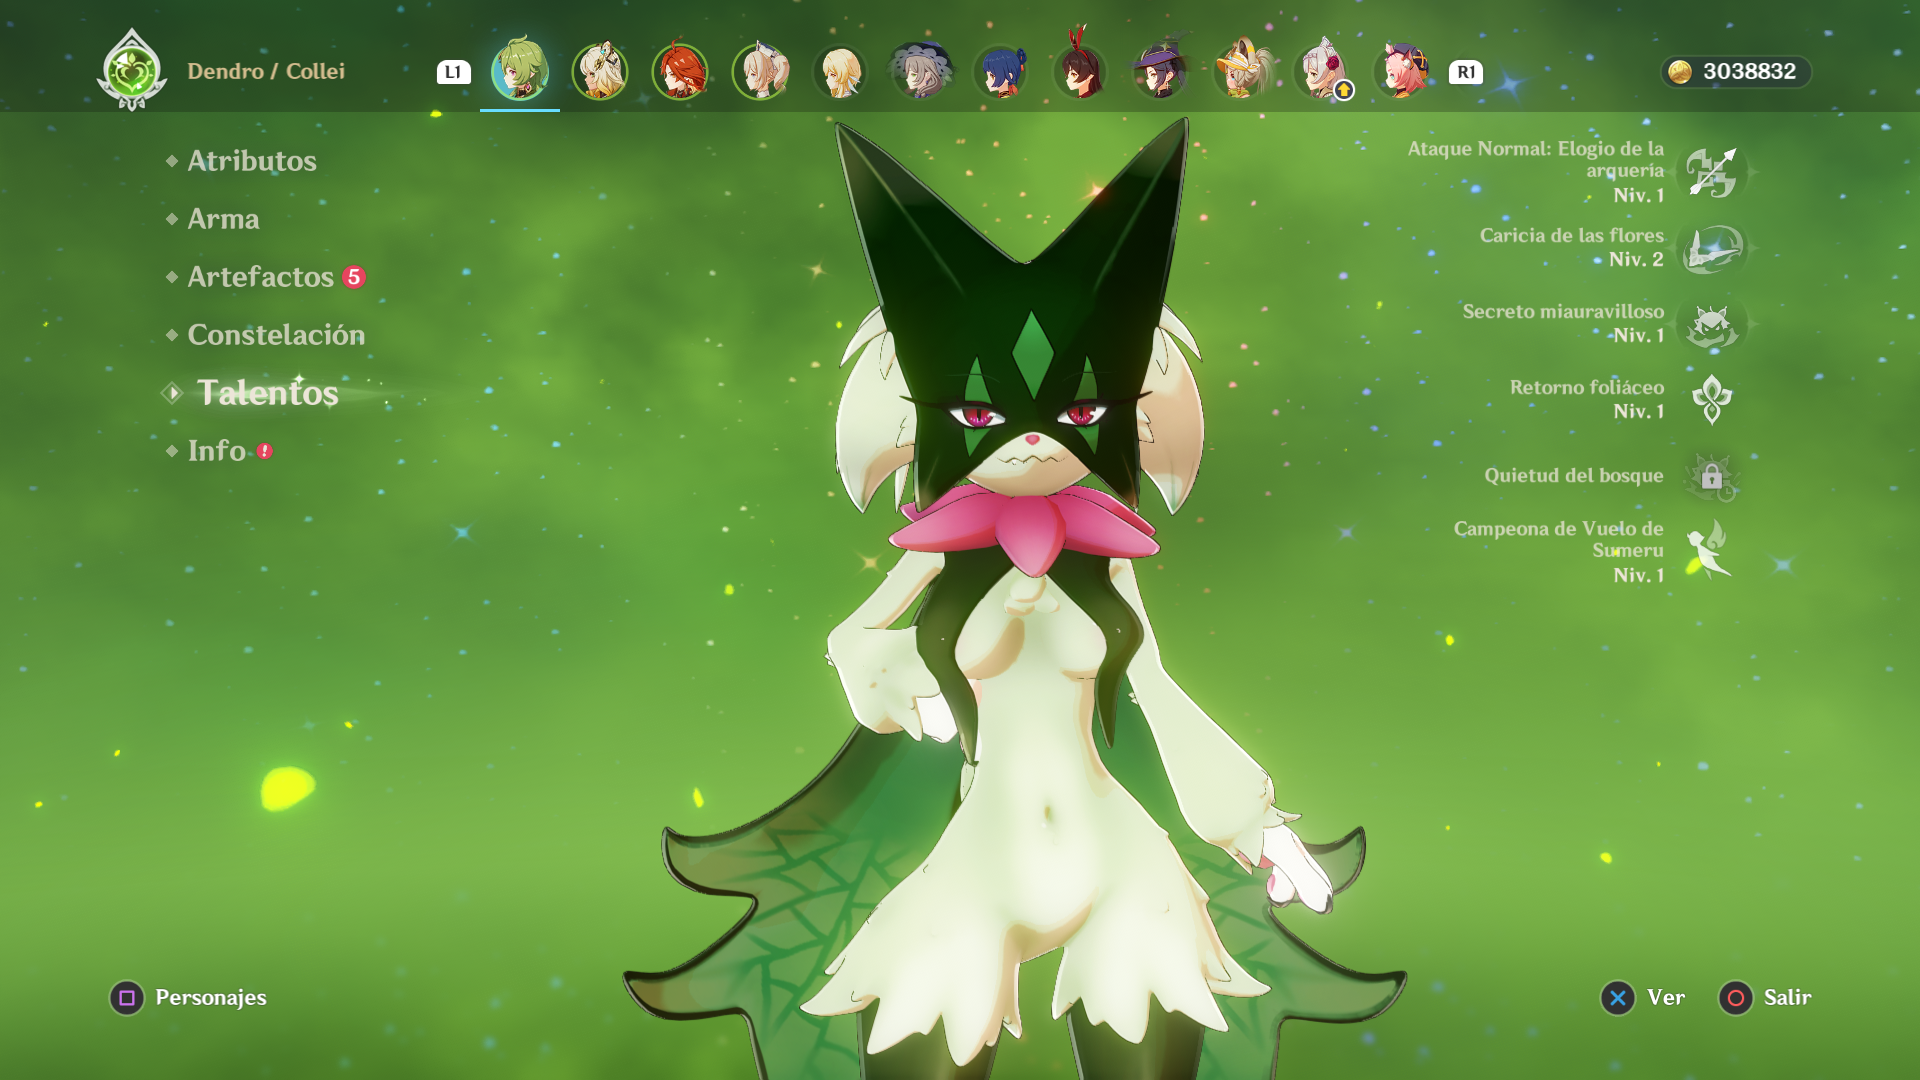1920x1080 pixels.
Task: Click the locked Quietud del bosque padlock icon
Action: coord(1711,476)
